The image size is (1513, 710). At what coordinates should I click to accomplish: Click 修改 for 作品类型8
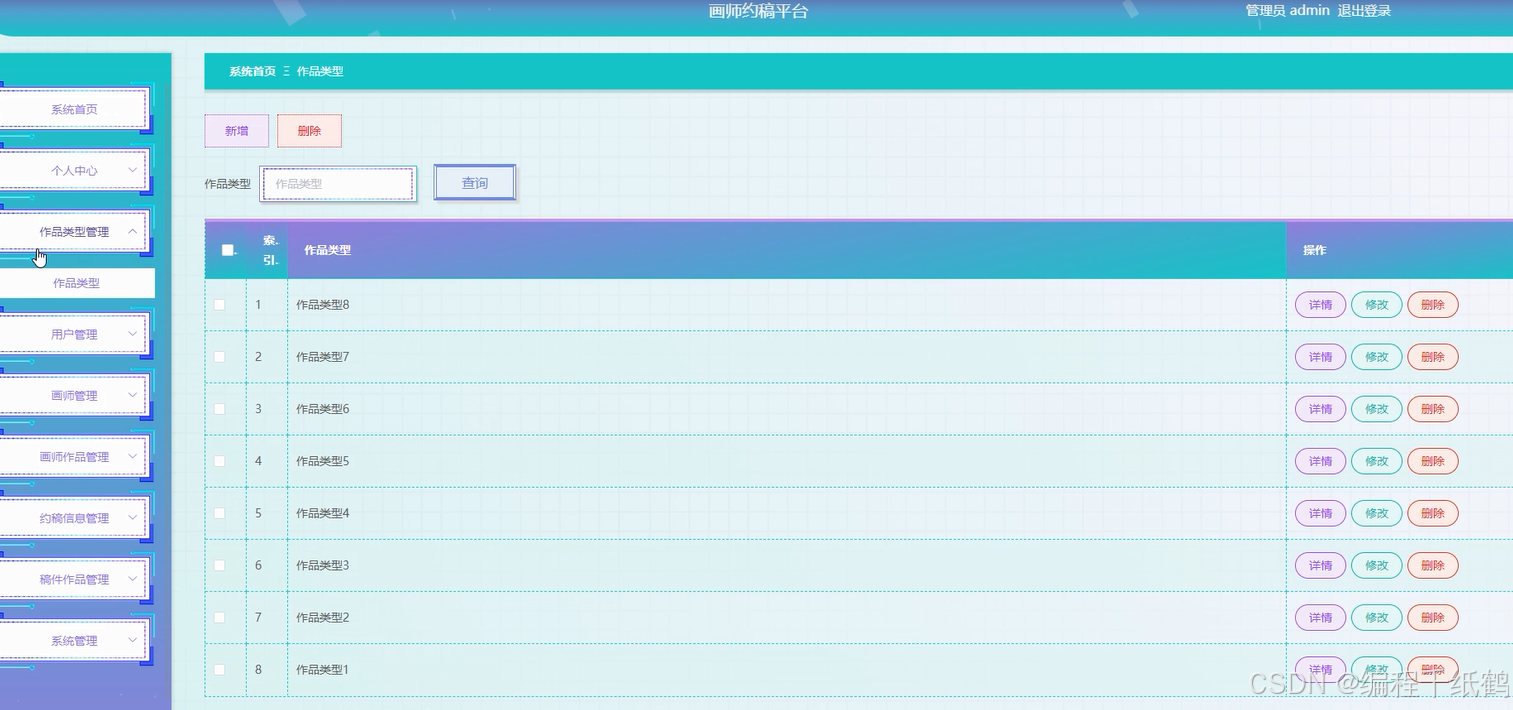coord(1376,305)
